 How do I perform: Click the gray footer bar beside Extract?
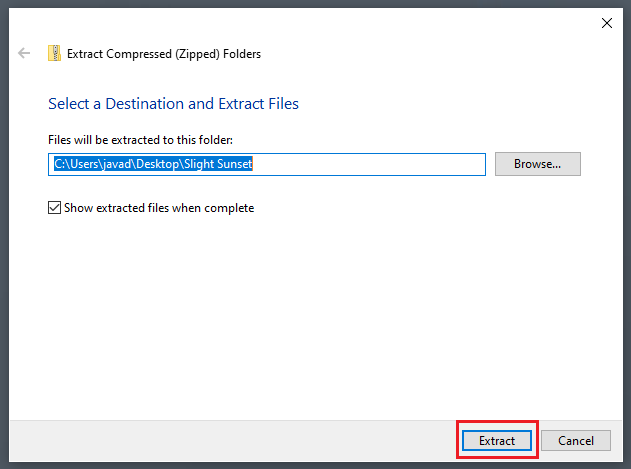point(233,441)
